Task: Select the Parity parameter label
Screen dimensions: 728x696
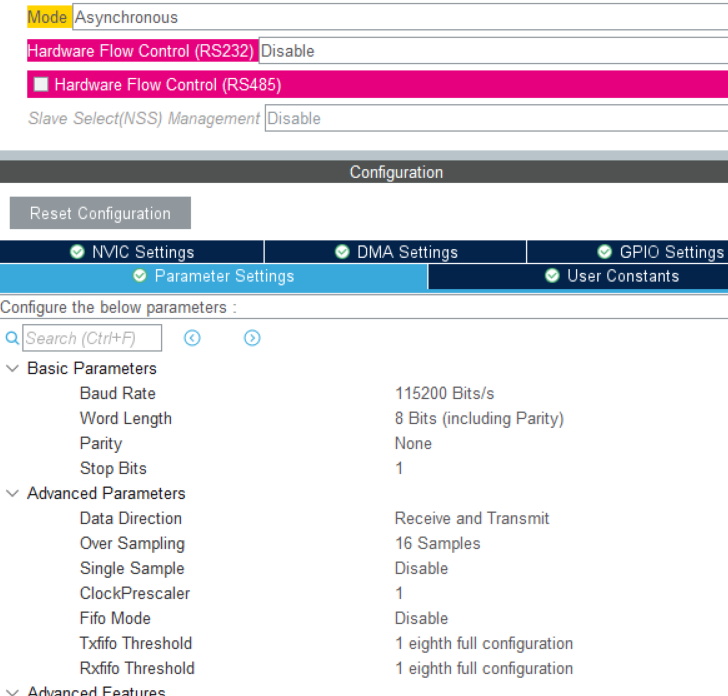Action: click(x=101, y=443)
